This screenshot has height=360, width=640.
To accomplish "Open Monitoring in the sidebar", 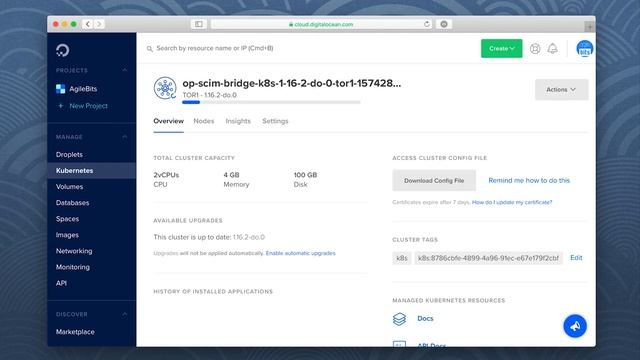I will click(73, 267).
